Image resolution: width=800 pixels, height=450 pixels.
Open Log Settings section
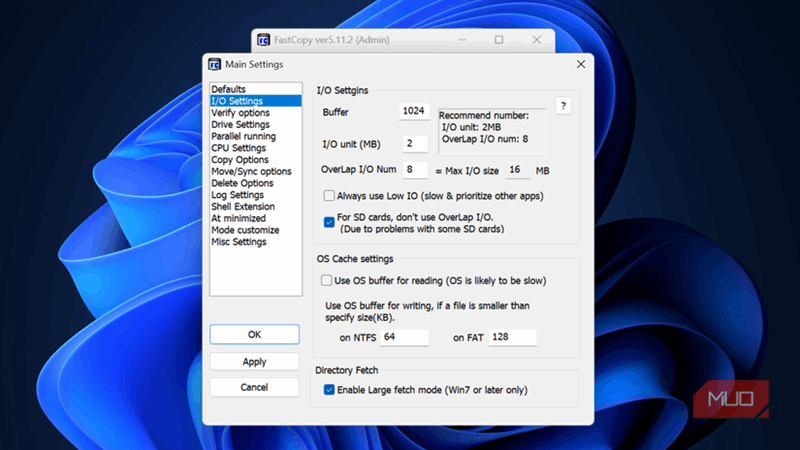[256, 195]
